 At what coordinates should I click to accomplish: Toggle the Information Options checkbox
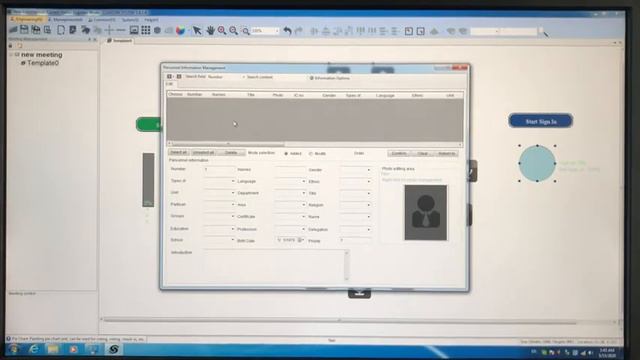[311, 78]
